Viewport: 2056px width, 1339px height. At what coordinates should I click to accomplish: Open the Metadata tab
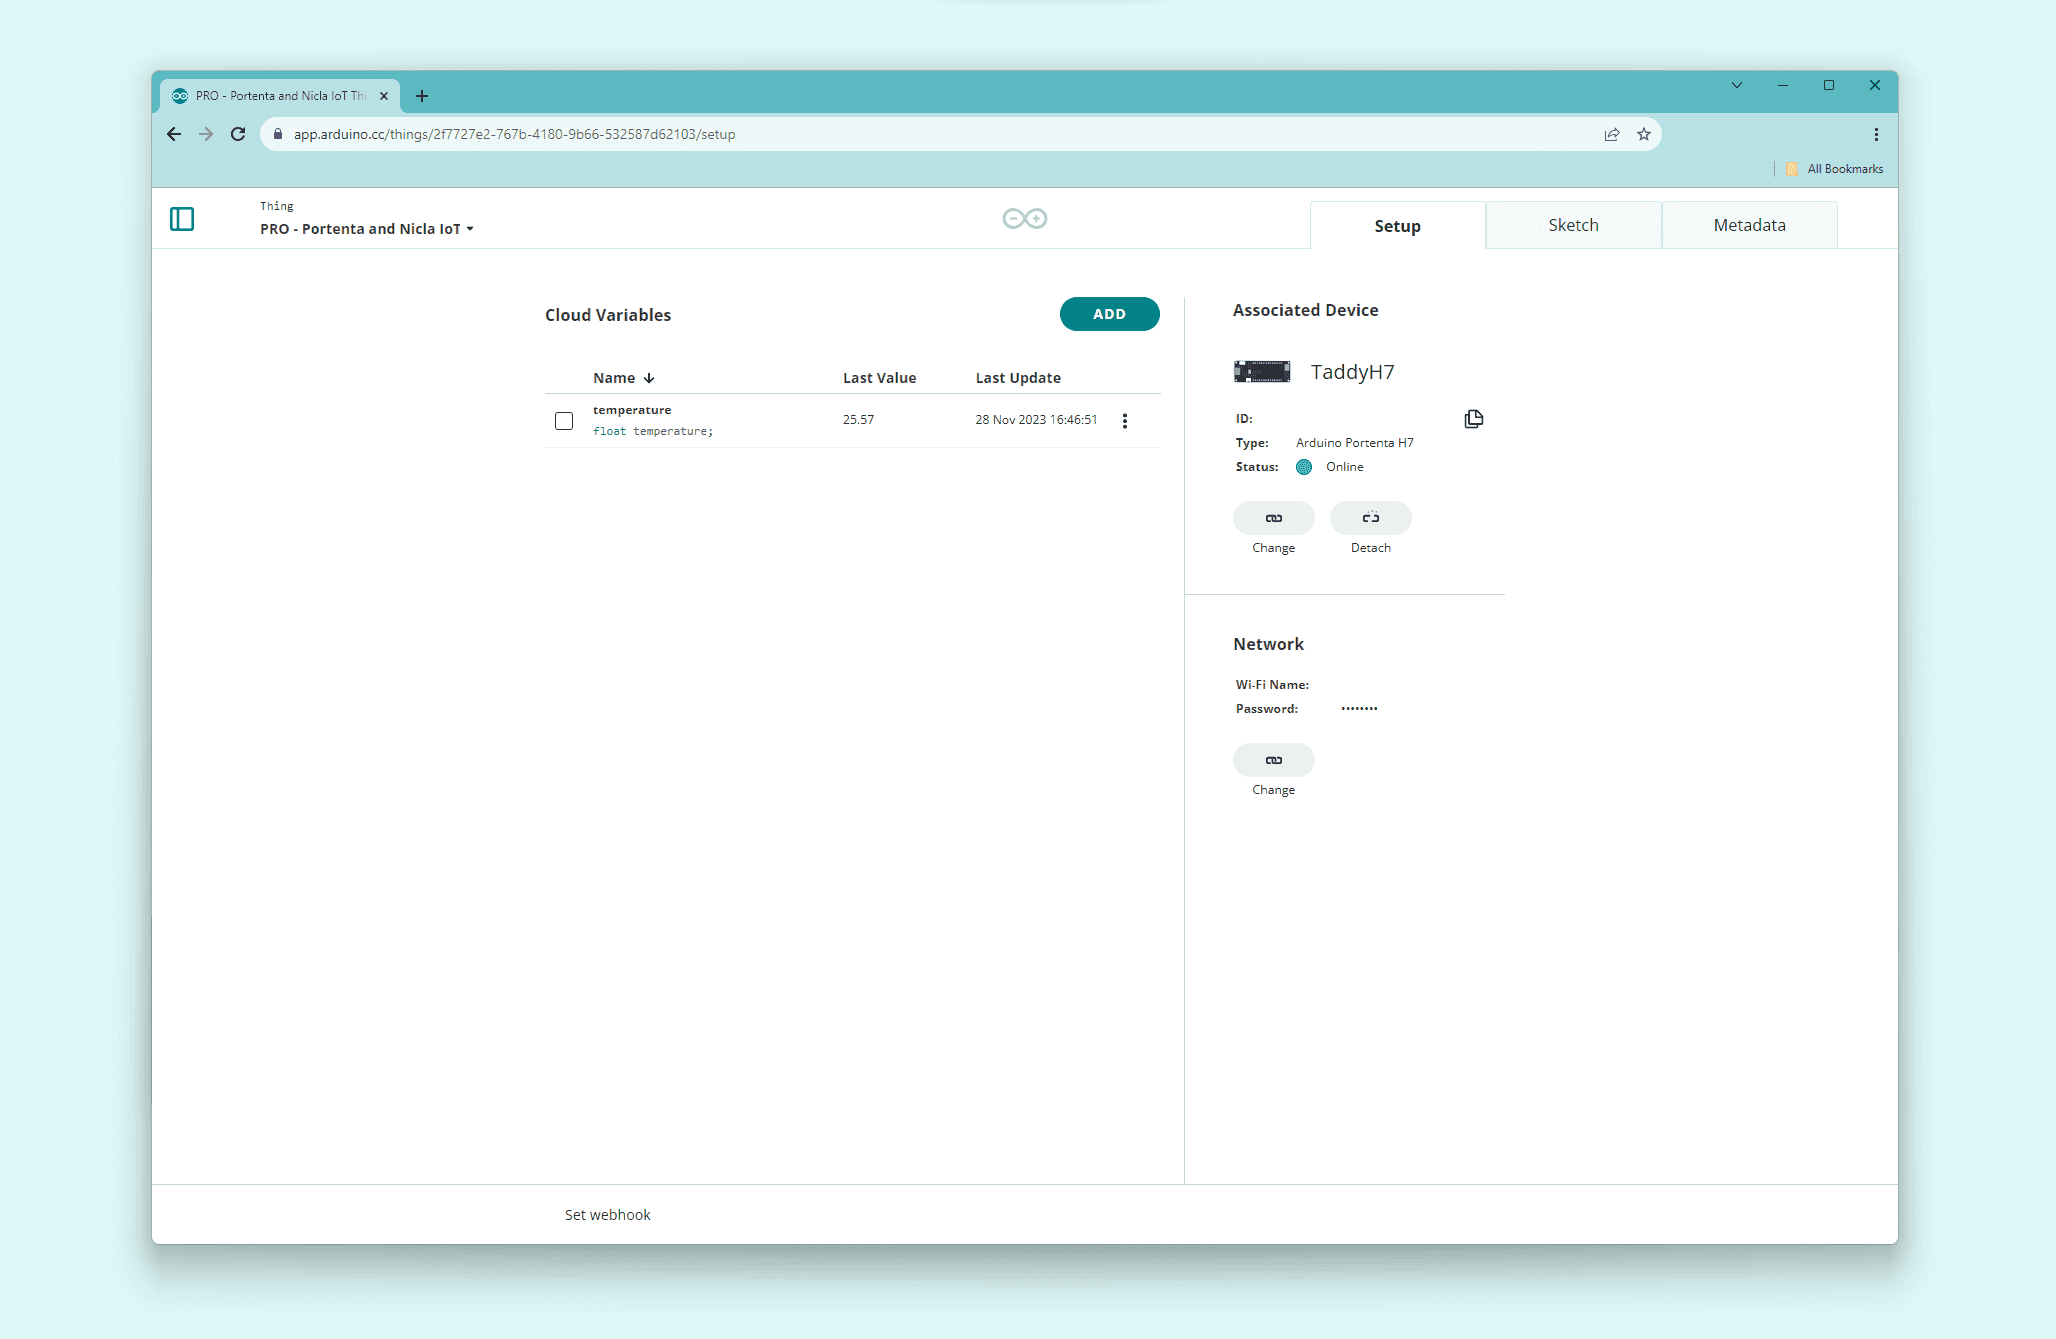1749,225
